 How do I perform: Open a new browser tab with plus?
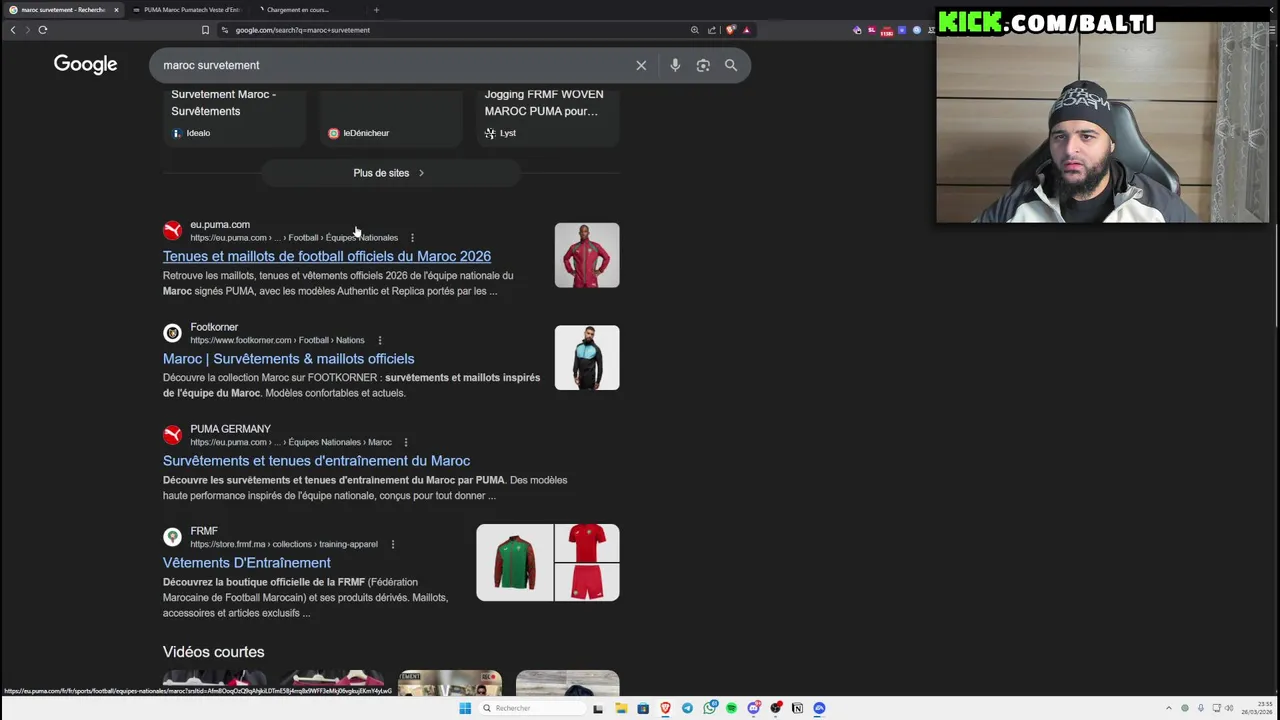376,10
